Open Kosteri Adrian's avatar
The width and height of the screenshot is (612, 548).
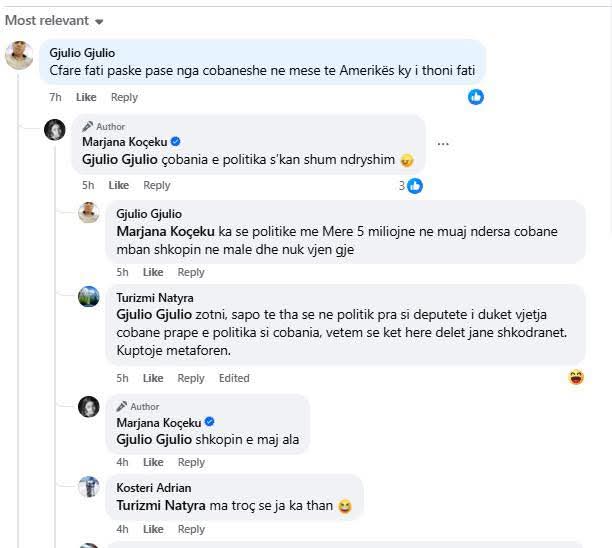(x=89, y=487)
